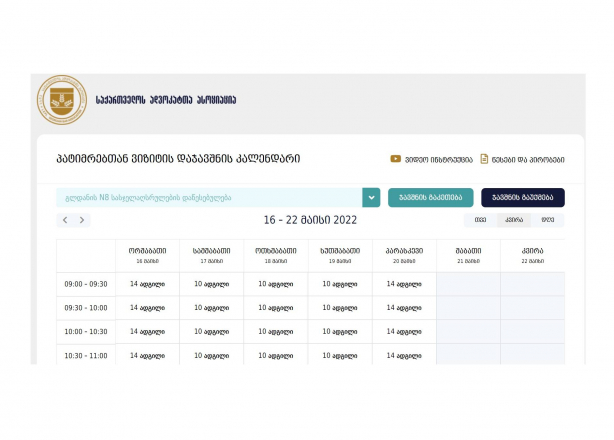This screenshot has height=440, width=614.
Task: Select the ოთხშაბათი 18 May column header
Action: tap(276, 255)
